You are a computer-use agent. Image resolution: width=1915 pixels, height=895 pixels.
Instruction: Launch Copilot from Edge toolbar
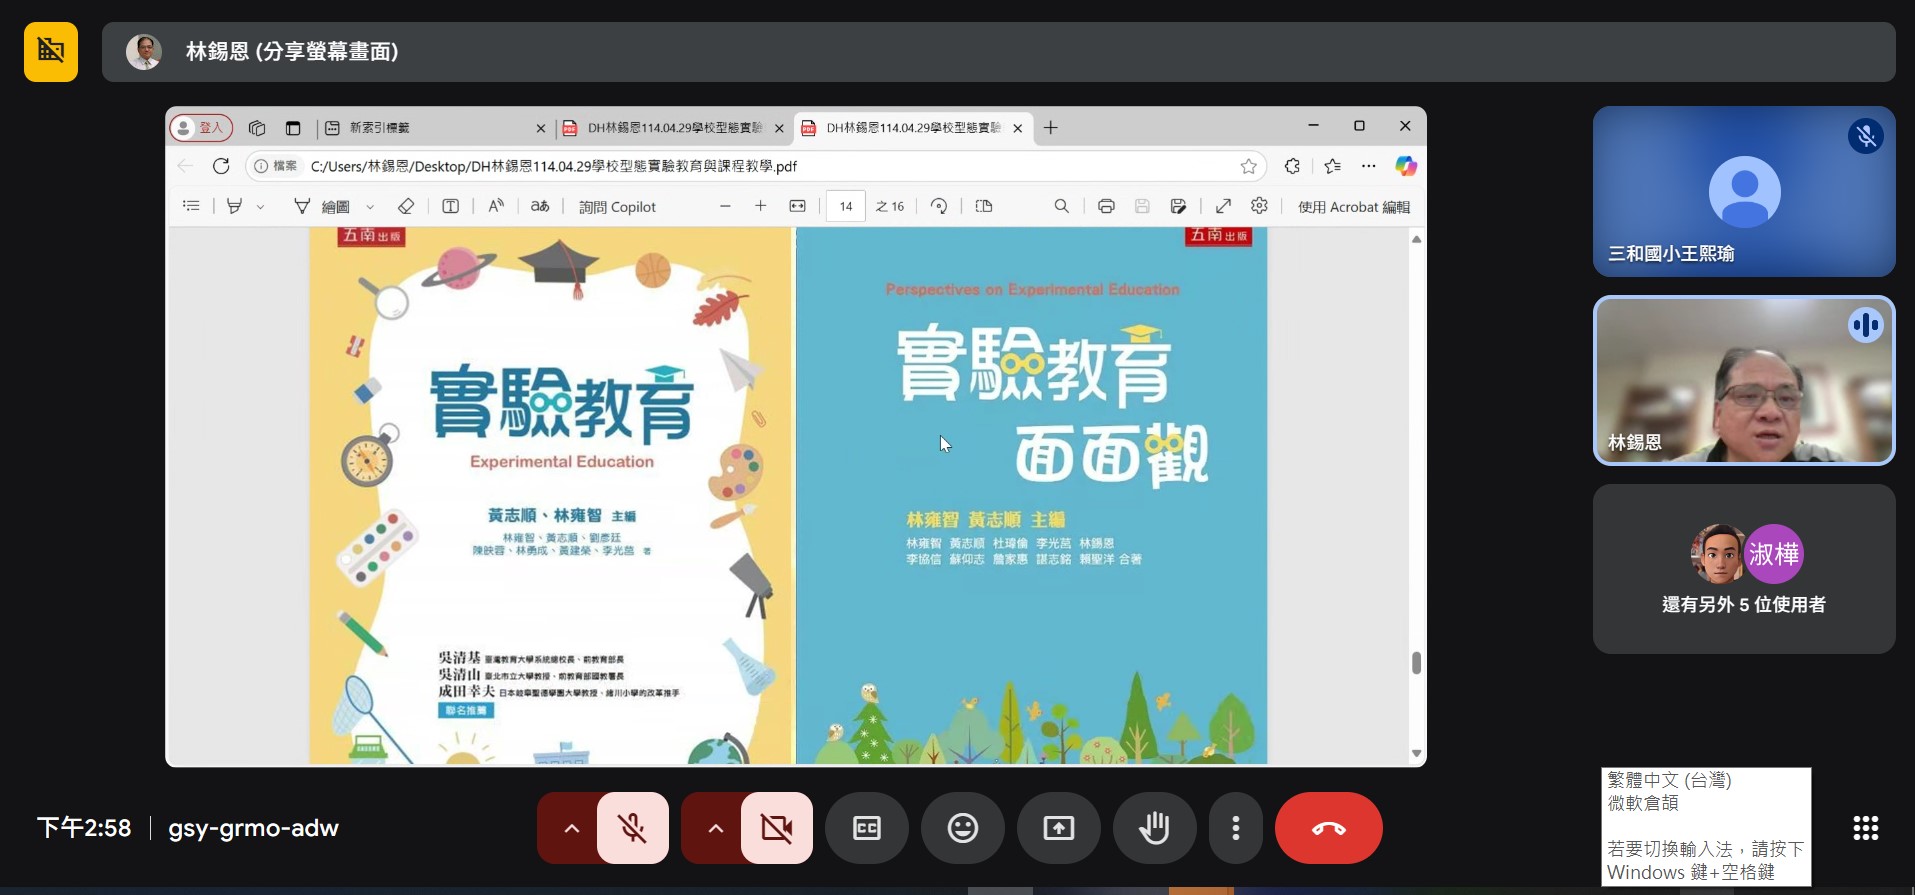click(1406, 166)
